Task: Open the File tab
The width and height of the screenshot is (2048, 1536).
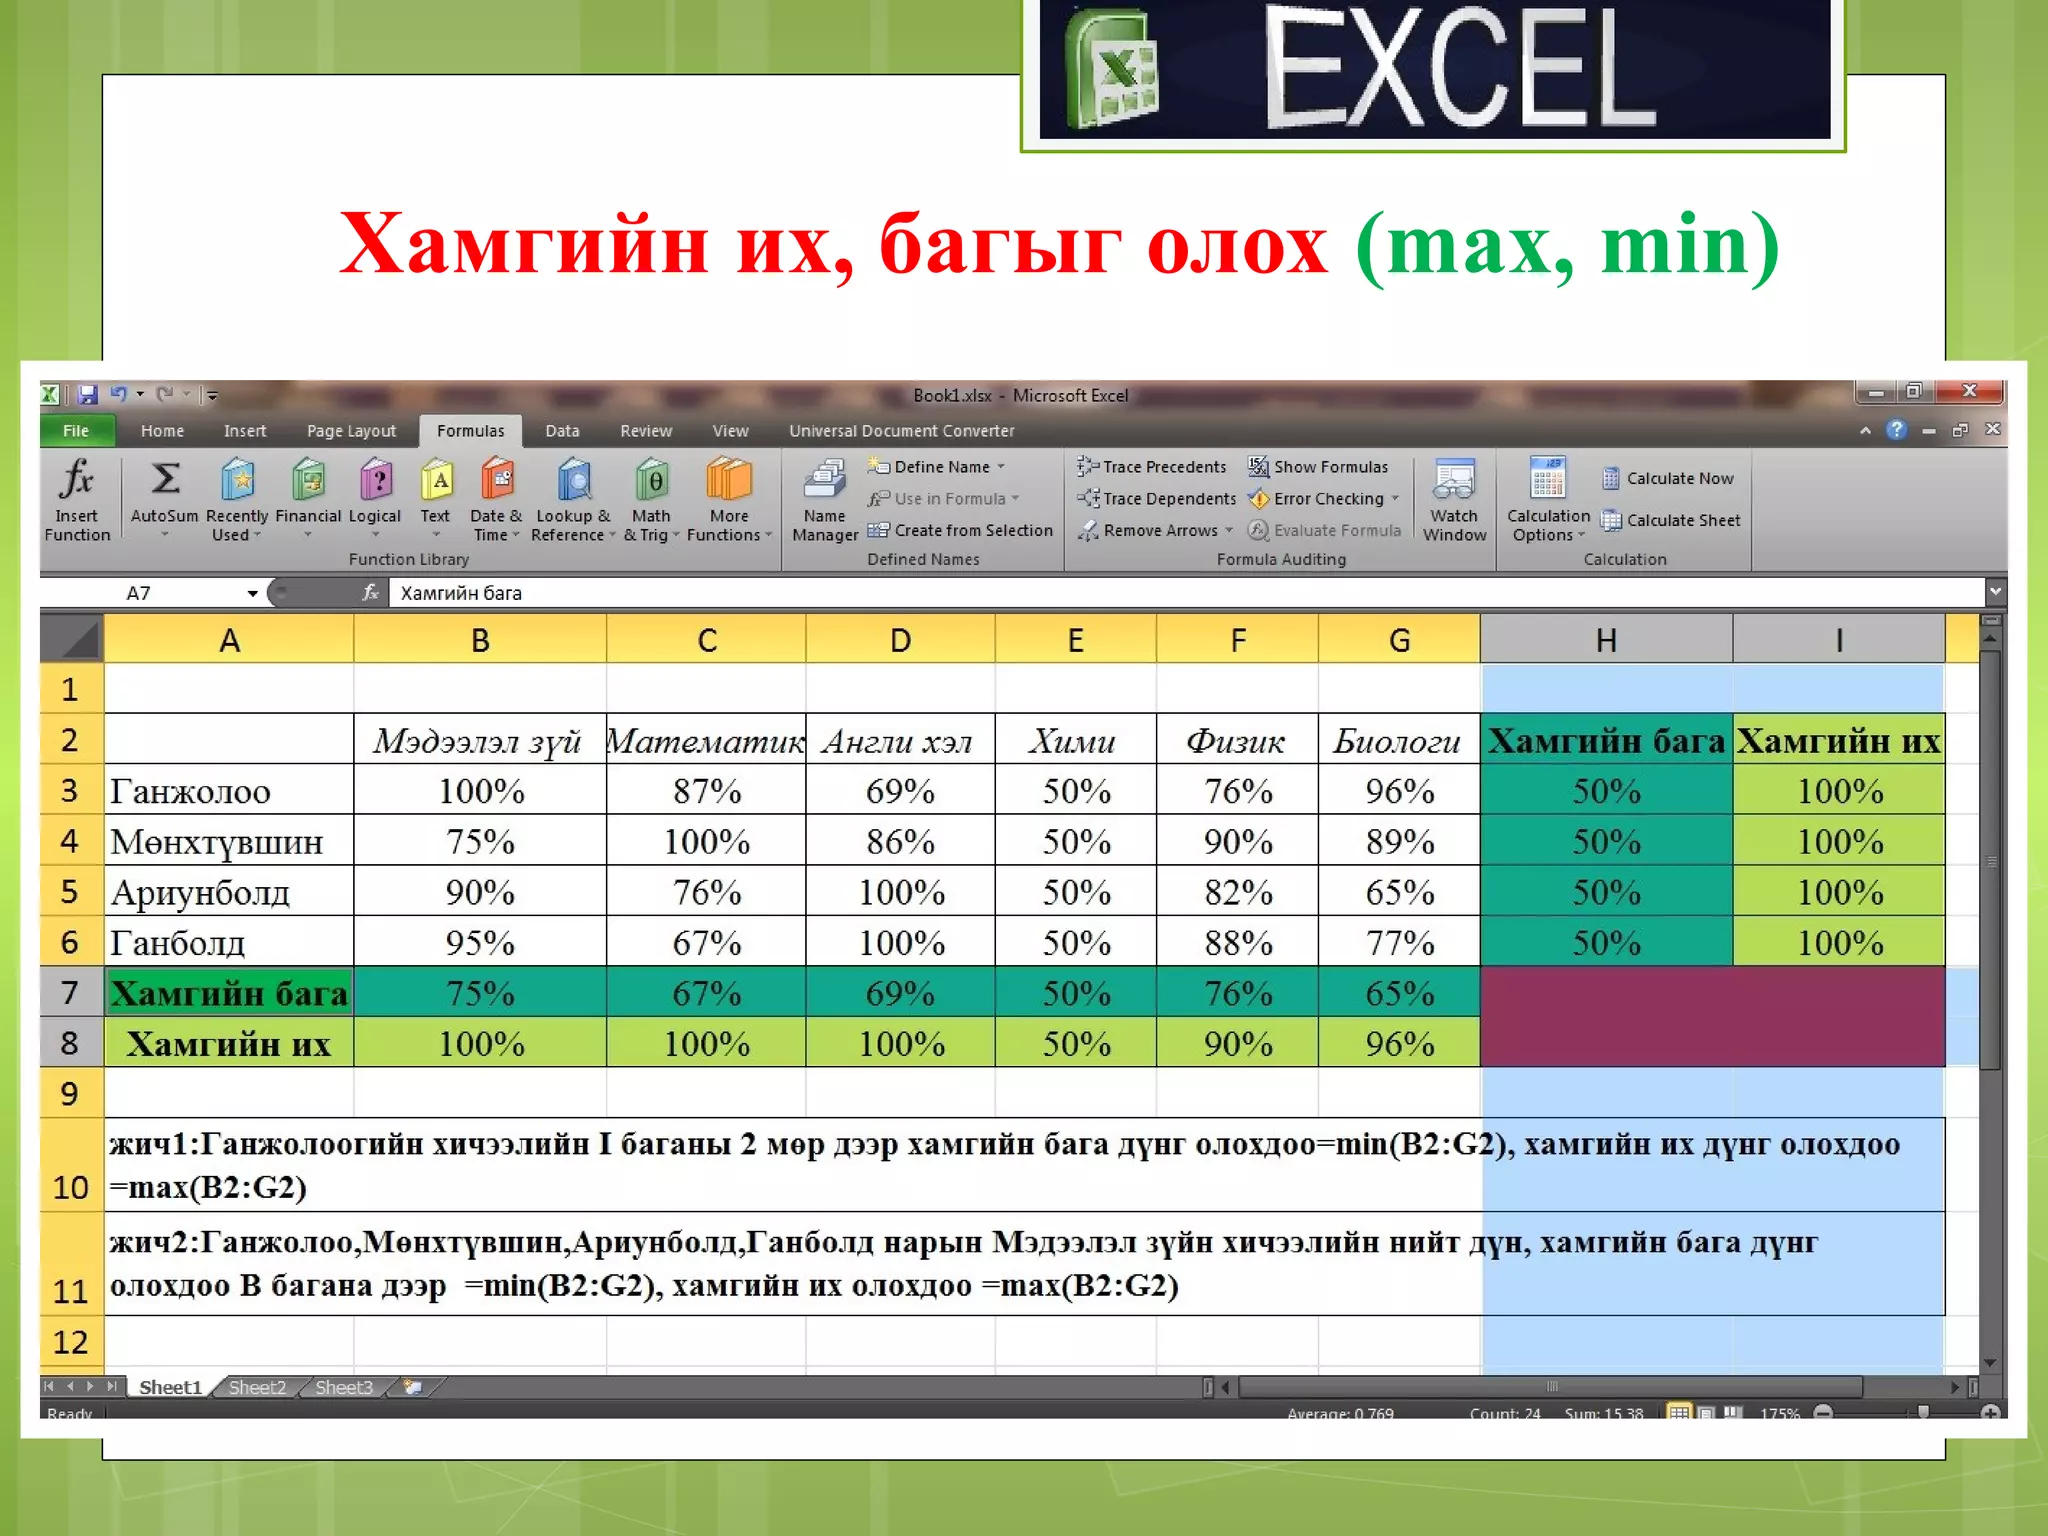Action: point(76,431)
